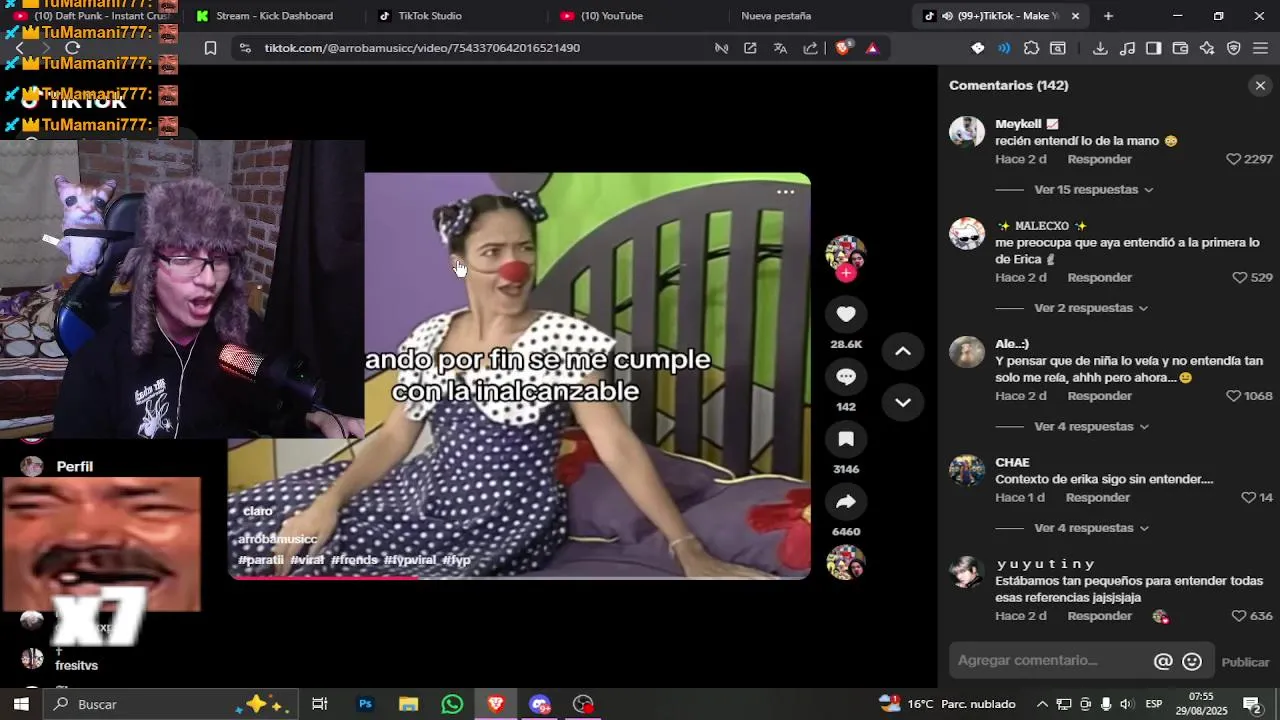Switch to Nueva pestaña tab

tap(776, 16)
